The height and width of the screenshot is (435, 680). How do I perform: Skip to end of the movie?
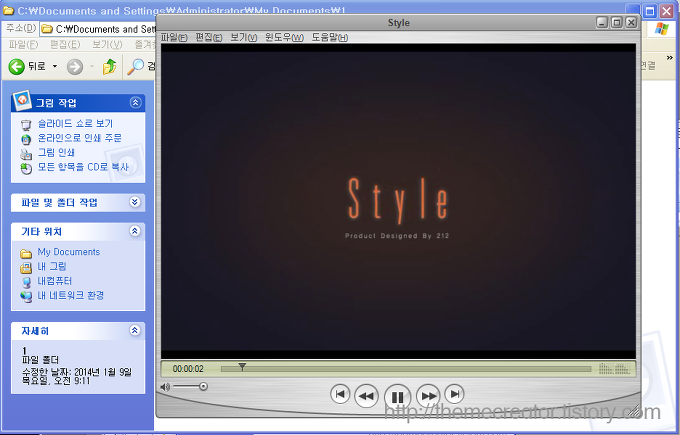click(454, 394)
